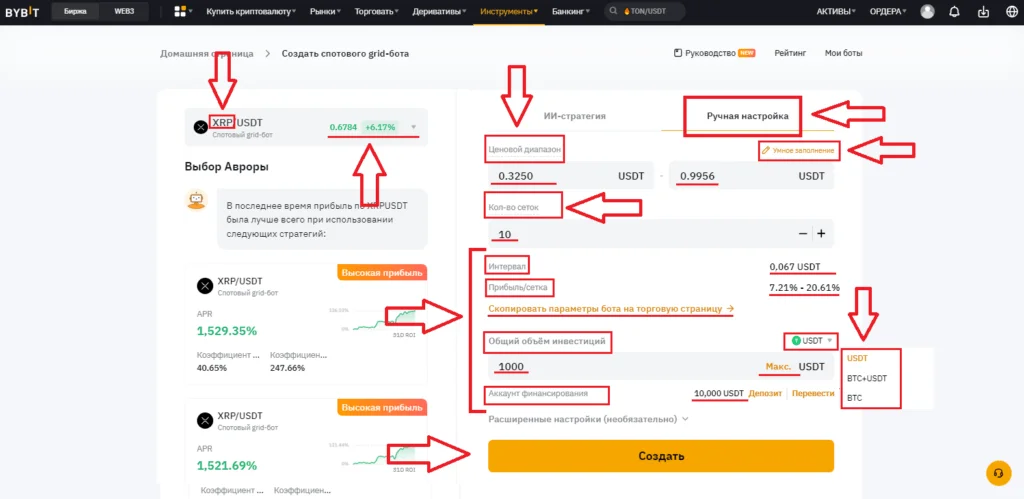Click the +6.17% price change badge
Screen dimensions: 1024x499
pos(381,127)
